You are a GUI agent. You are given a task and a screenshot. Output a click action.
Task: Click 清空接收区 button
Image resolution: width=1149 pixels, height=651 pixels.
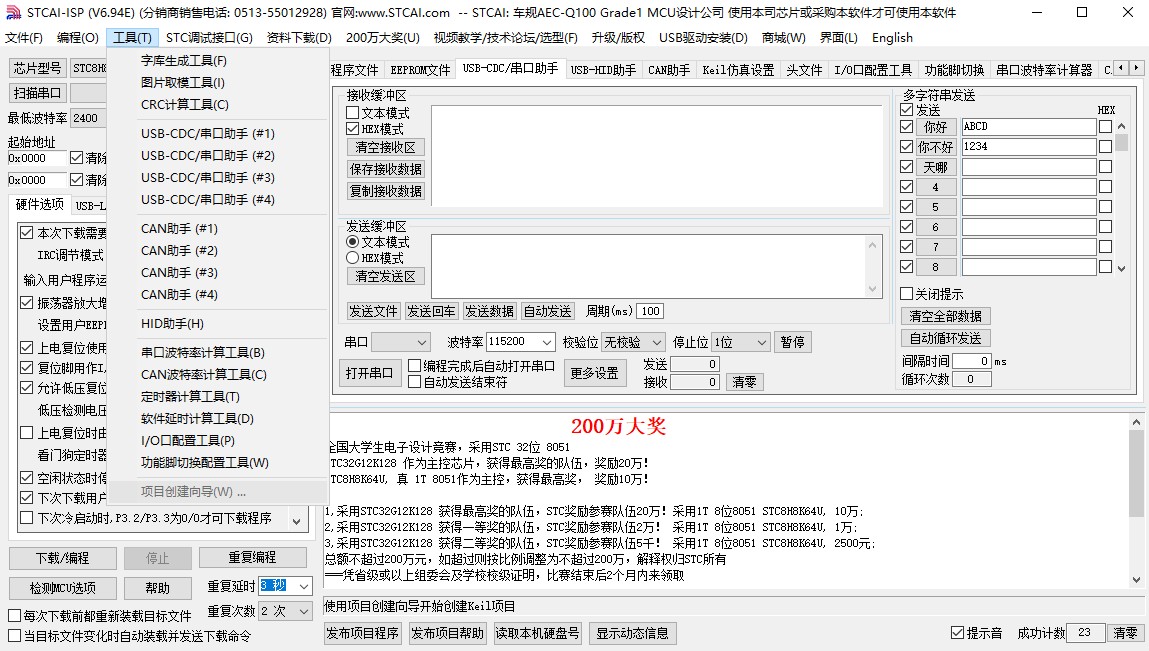[385, 147]
